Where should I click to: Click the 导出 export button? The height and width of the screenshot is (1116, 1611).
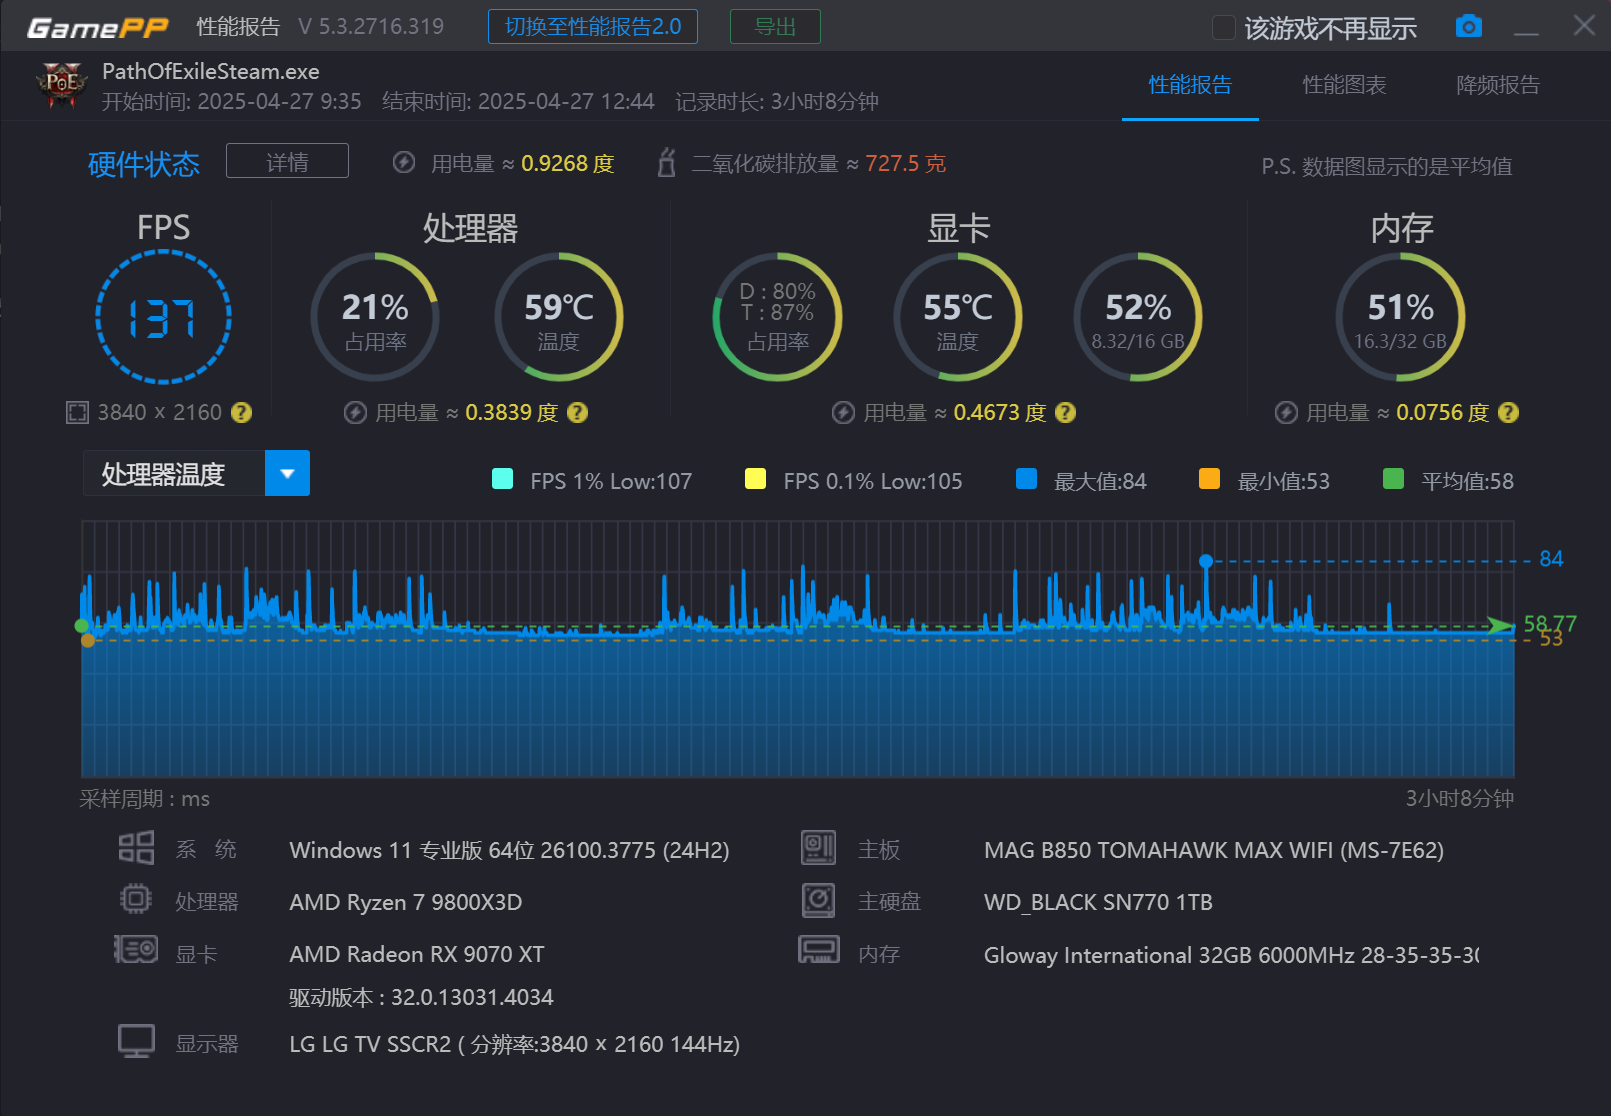click(775, 26)
